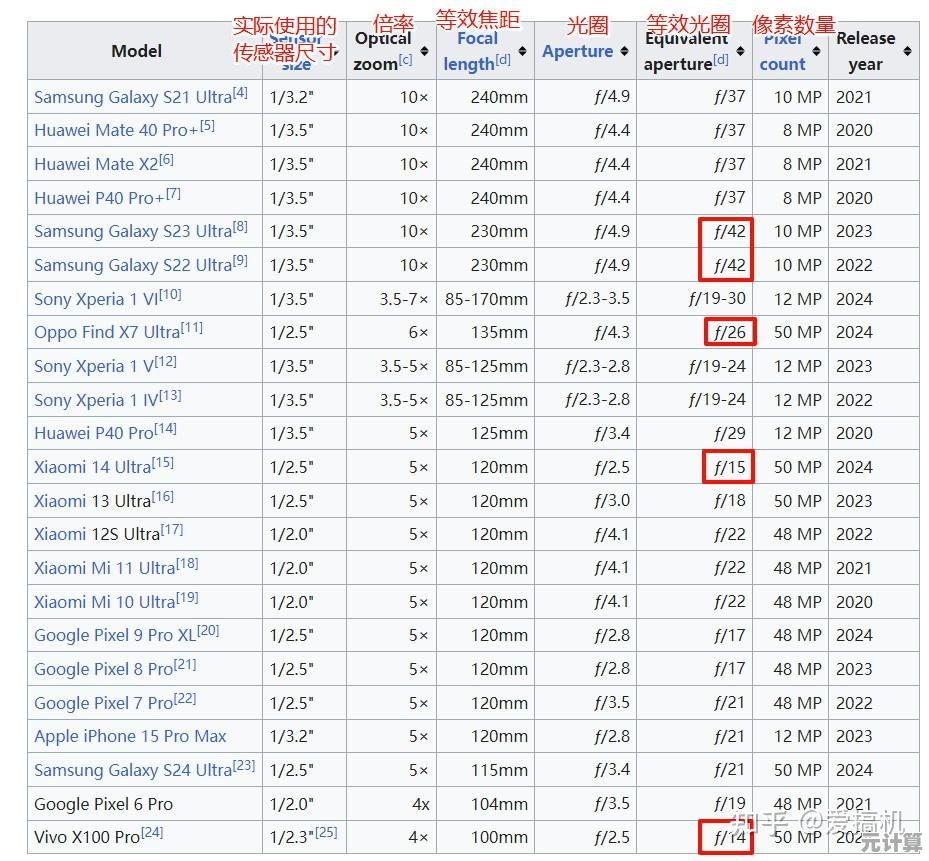Sort by Release year using header arrows
The height and width of the screenshot is (861, 929).
point(907,51)
